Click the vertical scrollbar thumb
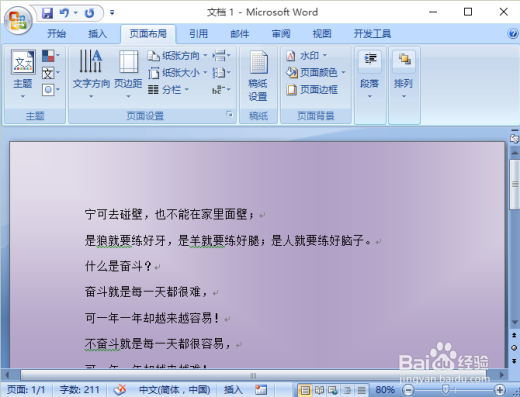Viewport: 520px width, 397px height. 515,184
